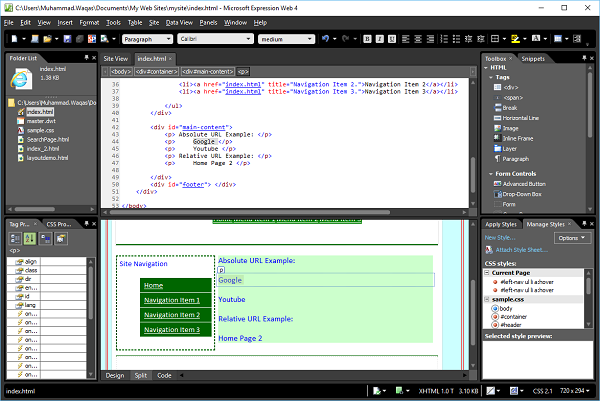Click the Bold formatting button
The width and height of the screenshot is (600, 401).
[x=367, y=39]
